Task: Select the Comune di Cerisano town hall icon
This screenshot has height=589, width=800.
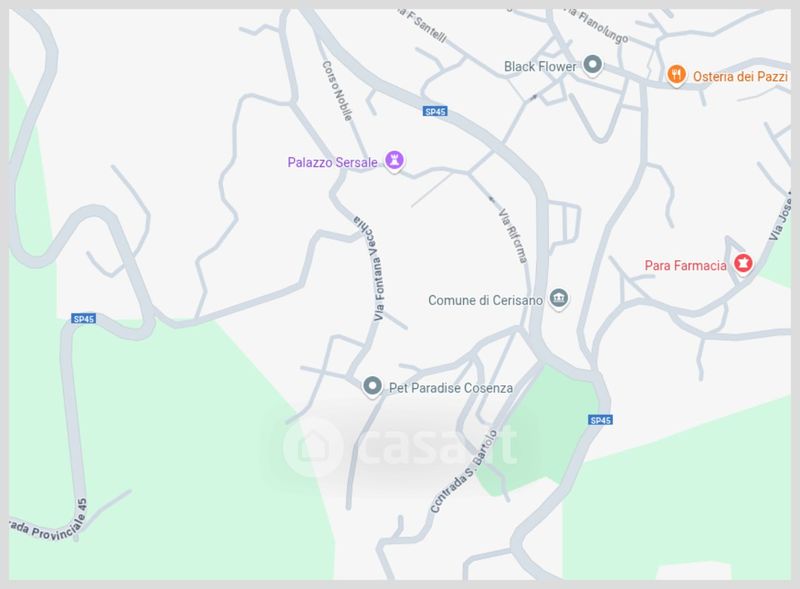Action: [559, 299]
